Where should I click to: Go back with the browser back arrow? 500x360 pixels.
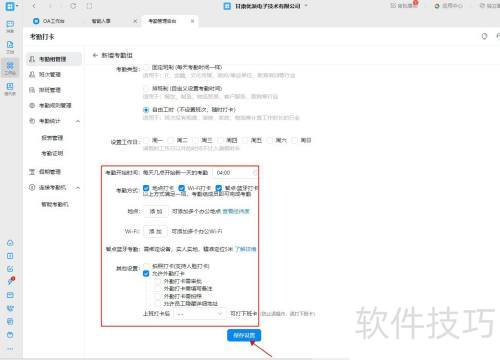click(34, 6)
